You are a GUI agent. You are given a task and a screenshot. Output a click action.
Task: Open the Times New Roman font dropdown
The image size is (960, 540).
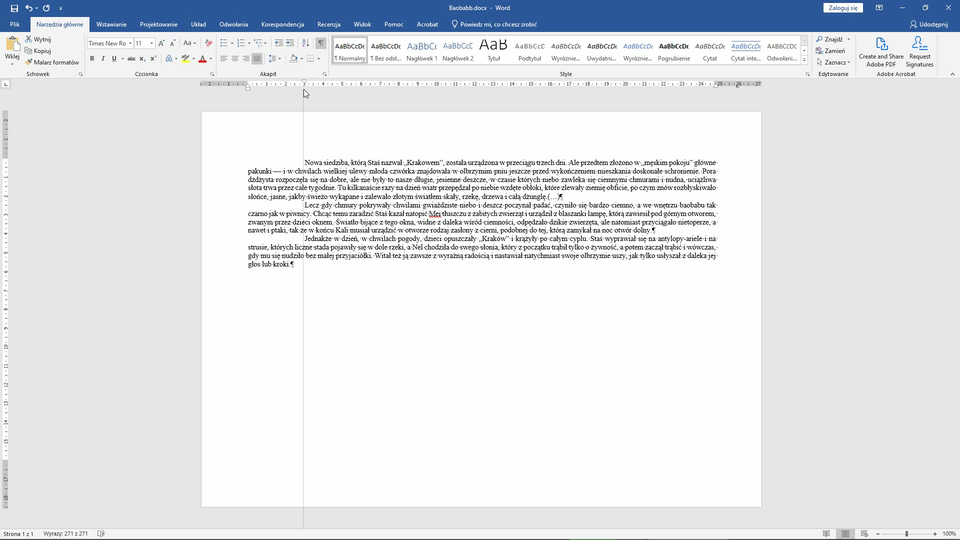(108, 43)
